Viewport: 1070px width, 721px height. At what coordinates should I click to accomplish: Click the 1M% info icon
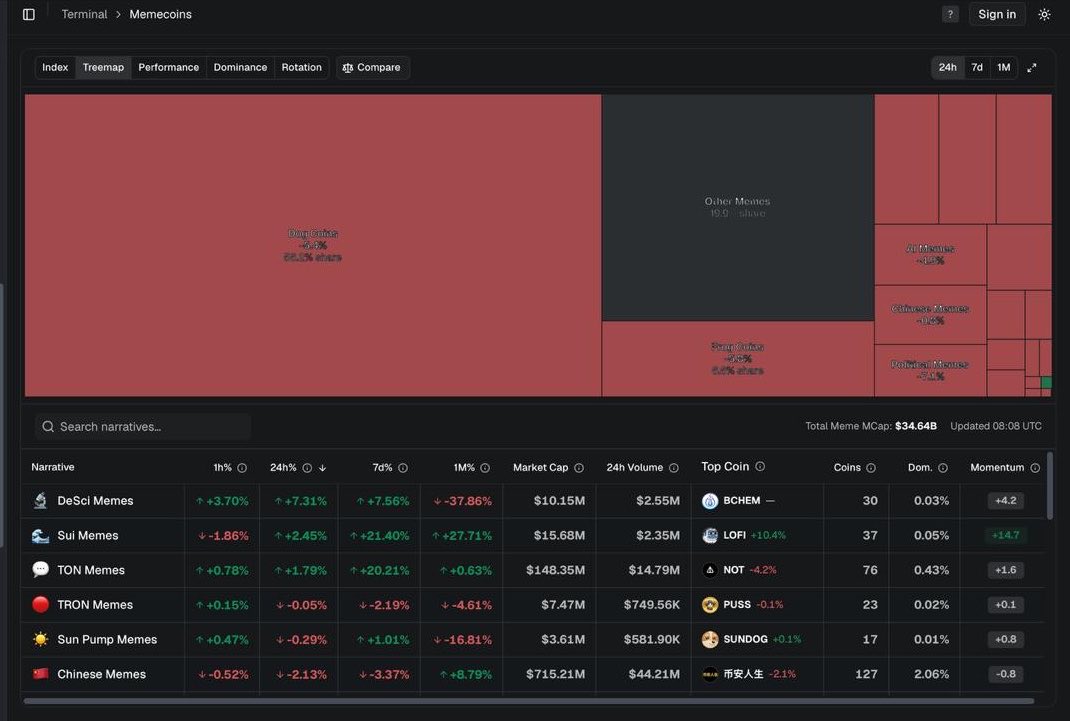(x=485, y=468)
